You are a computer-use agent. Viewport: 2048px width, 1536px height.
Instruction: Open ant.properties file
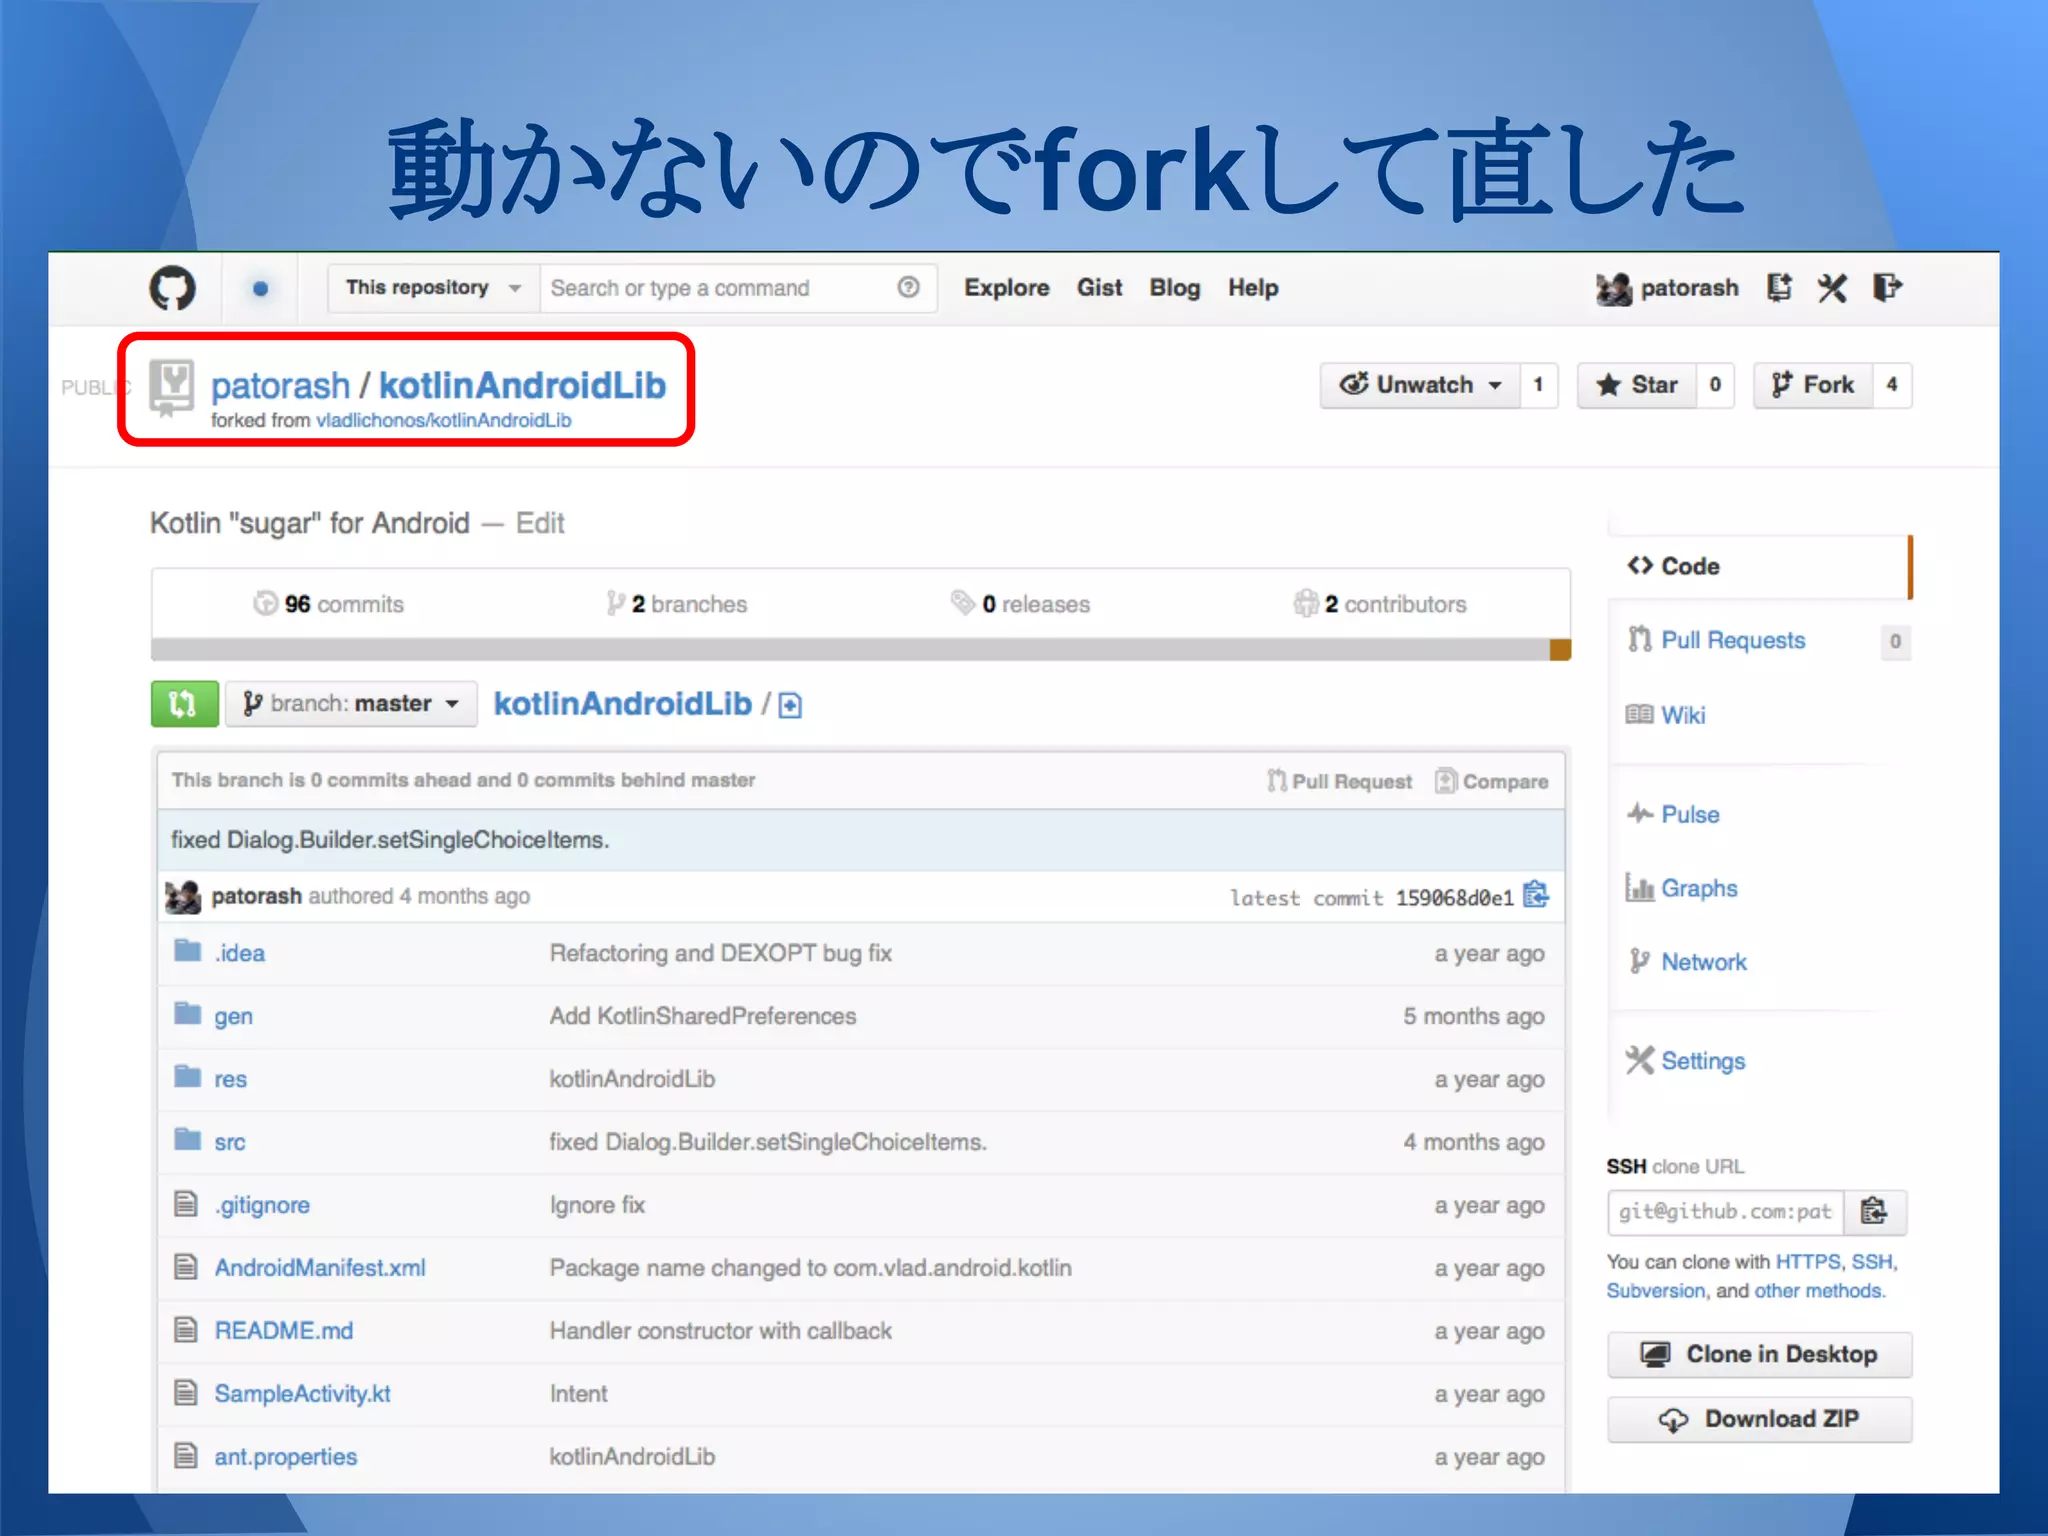pos(285,1457)
